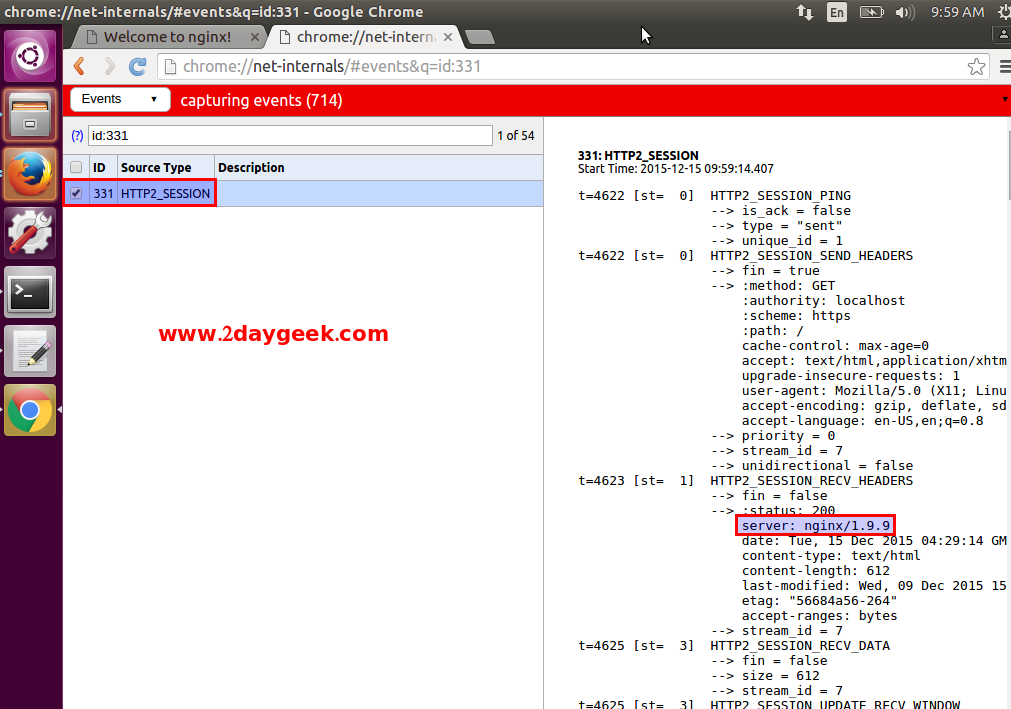
Task: Click the '331: HTTP2_SESSION' heading
Action: (638, 155)
